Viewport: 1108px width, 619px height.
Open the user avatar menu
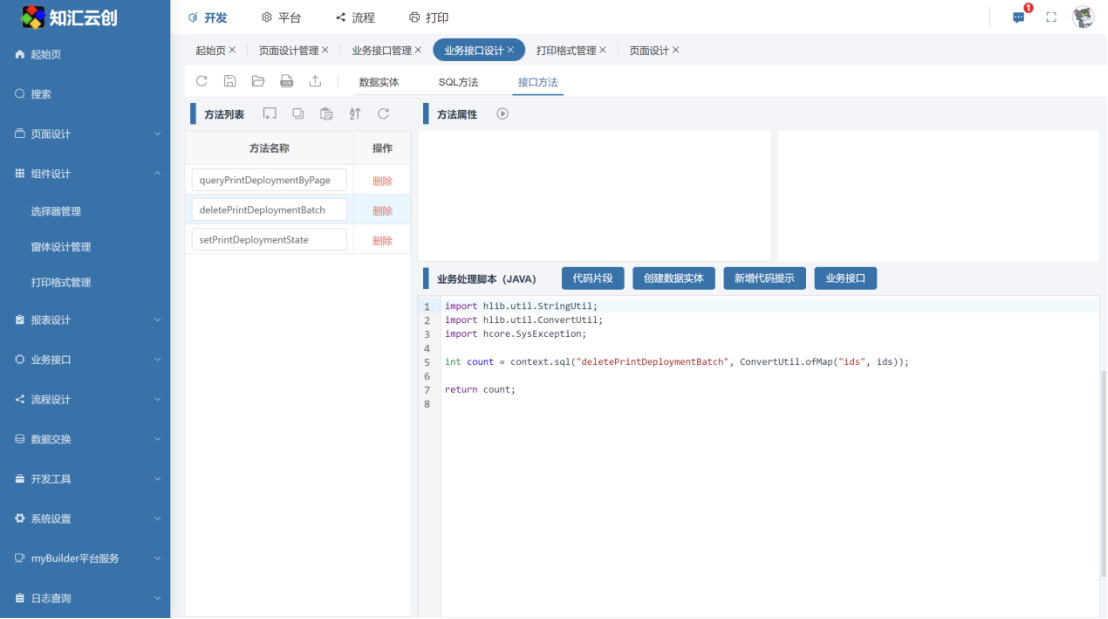pos(1083,17)
